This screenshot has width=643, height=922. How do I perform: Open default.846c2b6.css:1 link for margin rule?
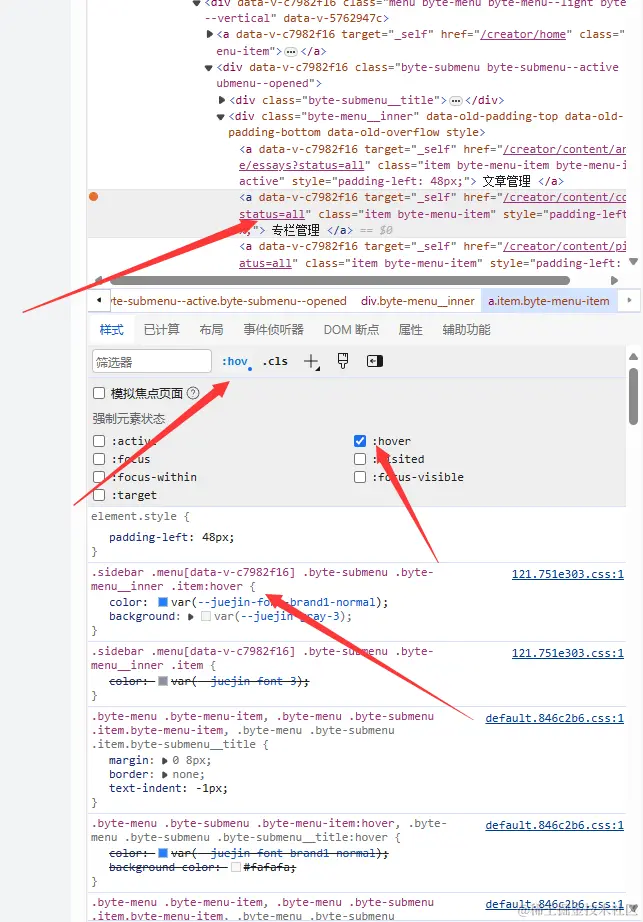(x=554, y=718)
